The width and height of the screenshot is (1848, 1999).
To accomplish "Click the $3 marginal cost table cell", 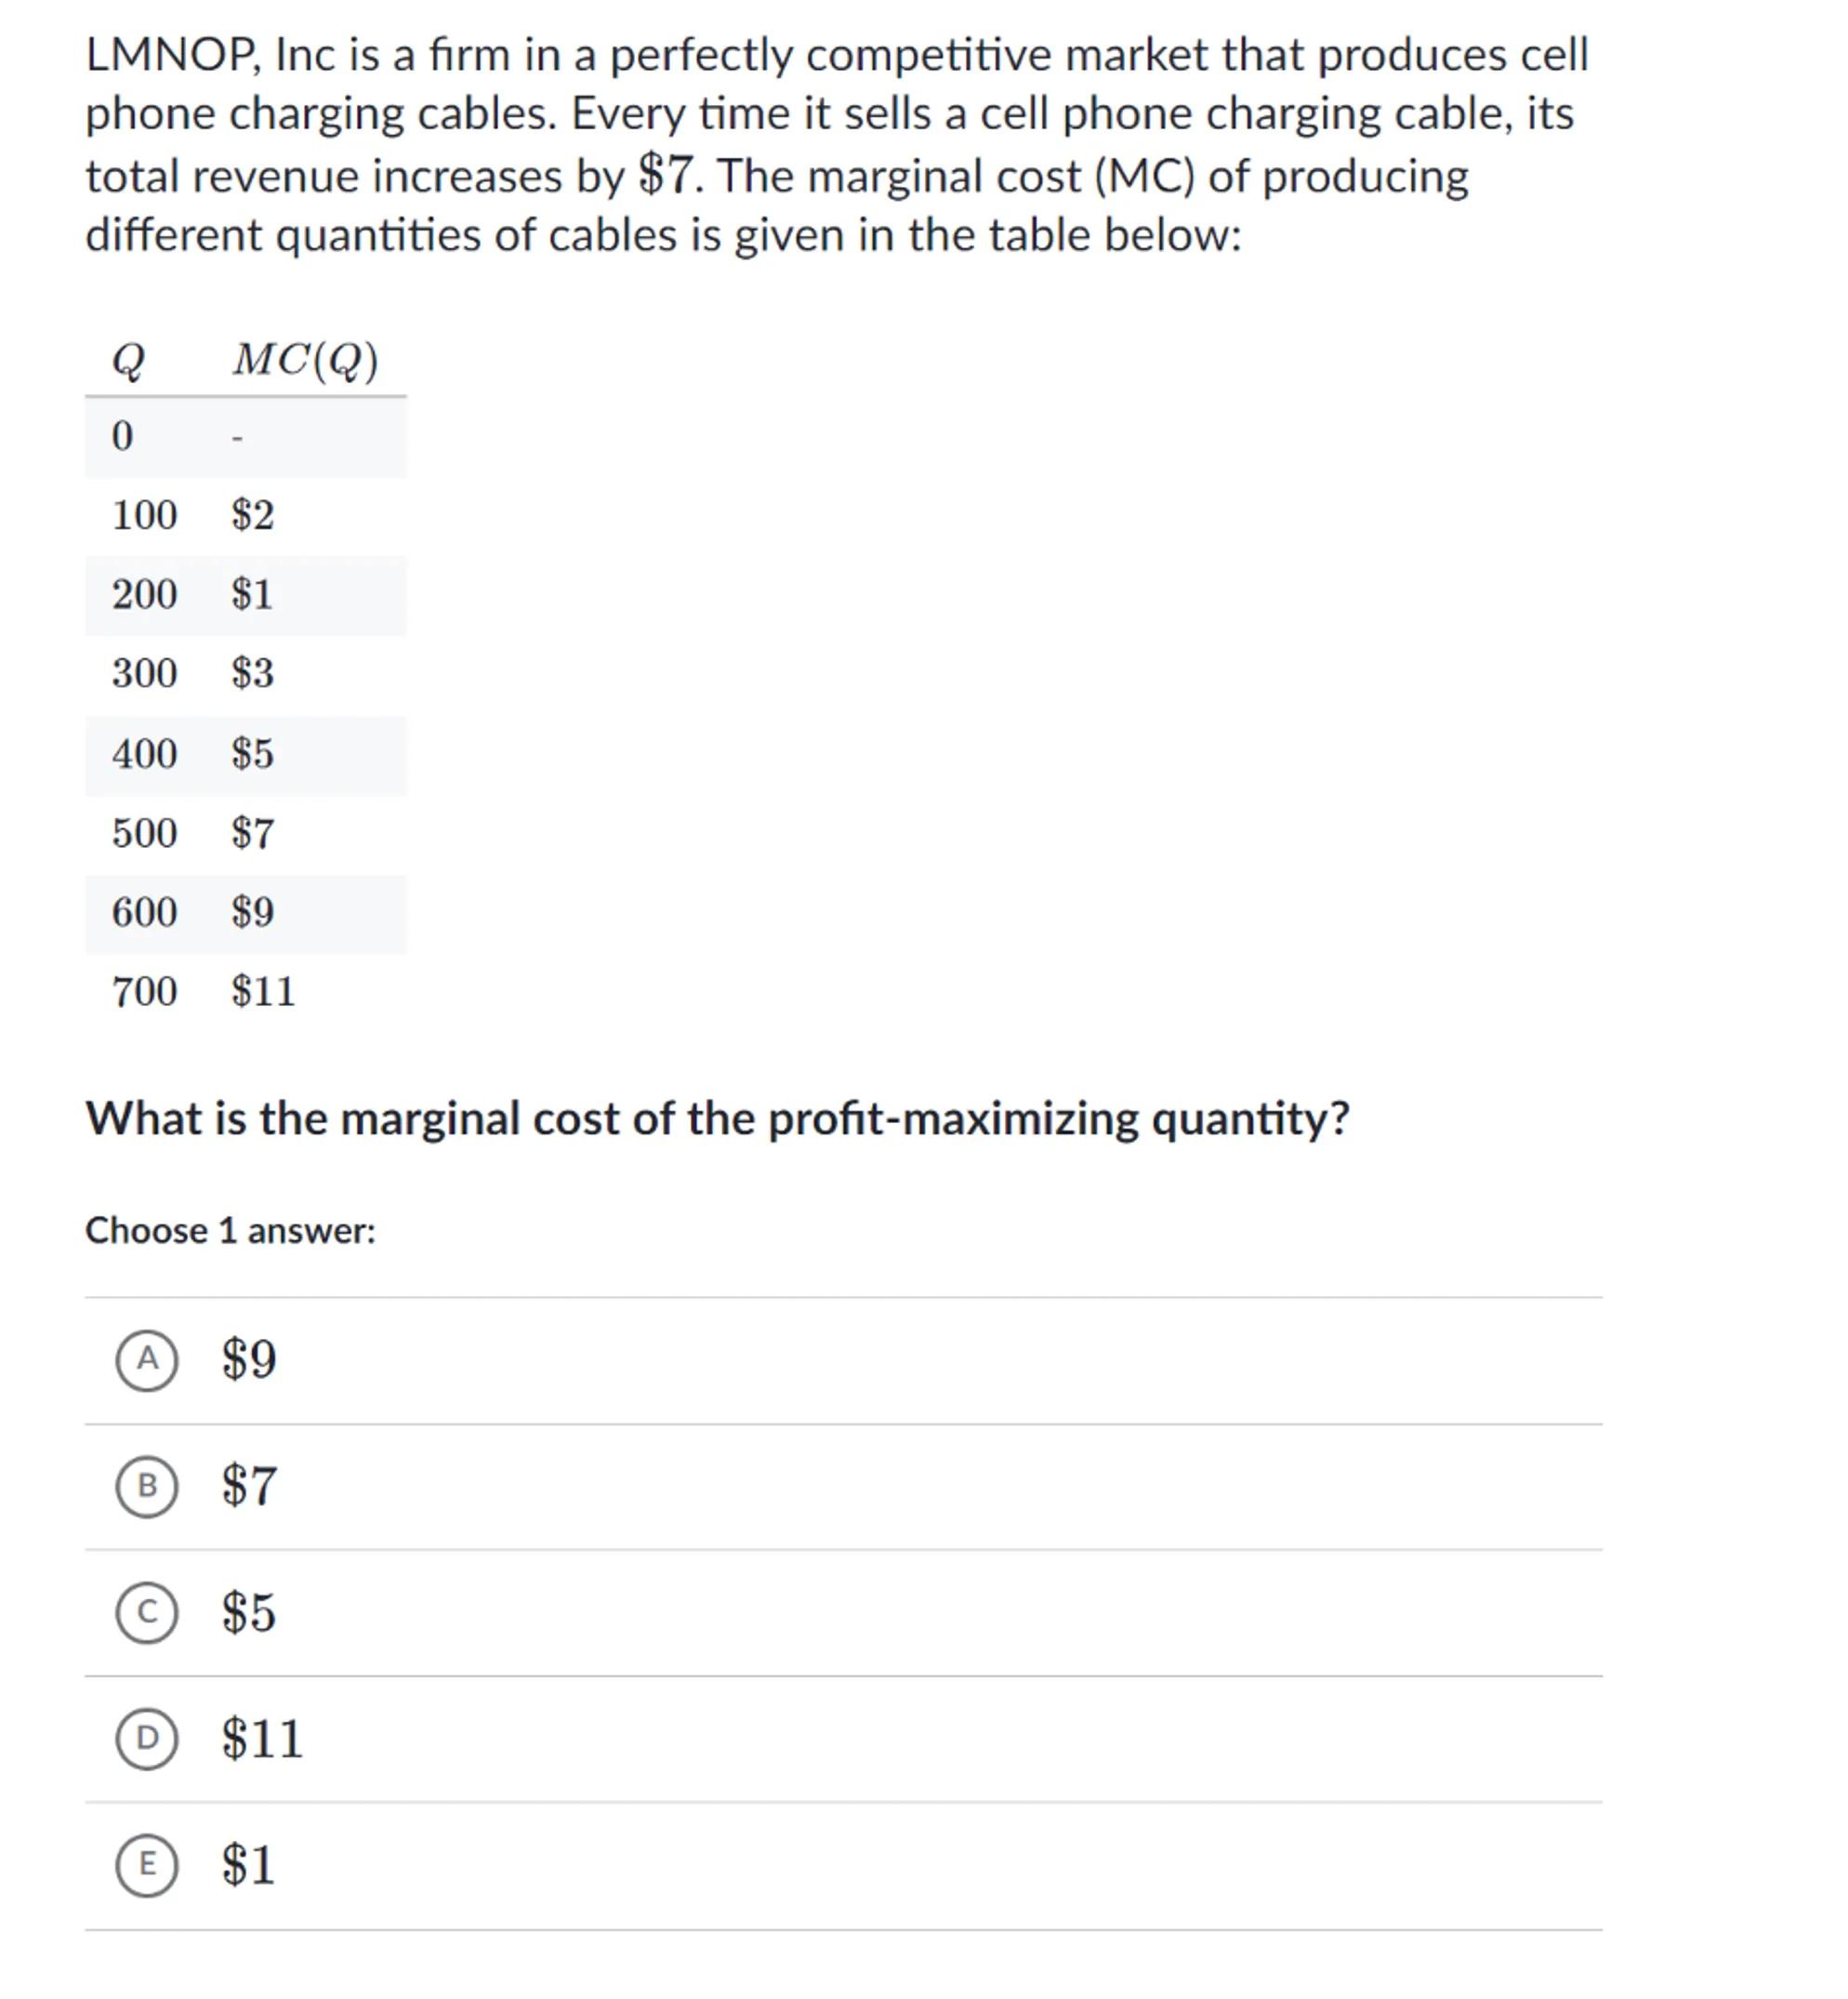I will tap(252, 673).
